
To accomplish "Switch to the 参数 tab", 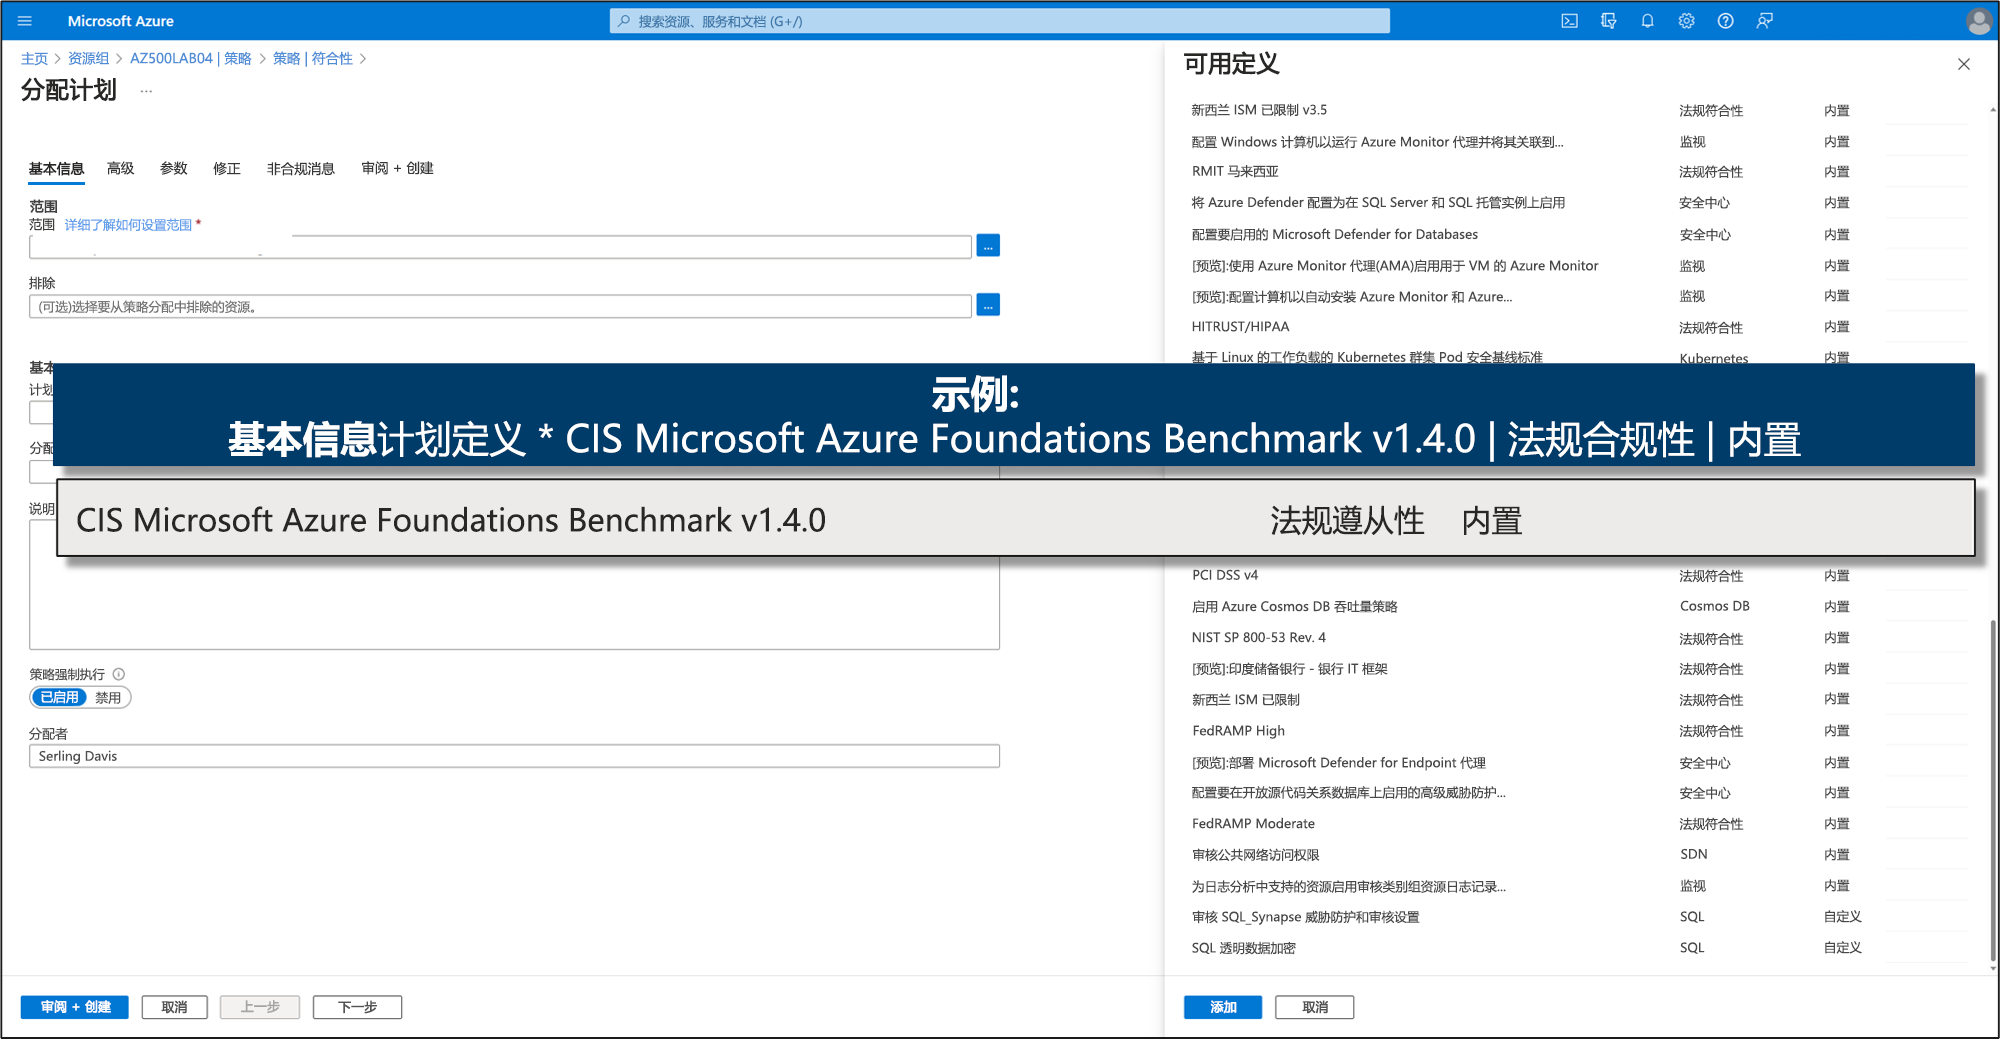I will (x=174, y=169).
